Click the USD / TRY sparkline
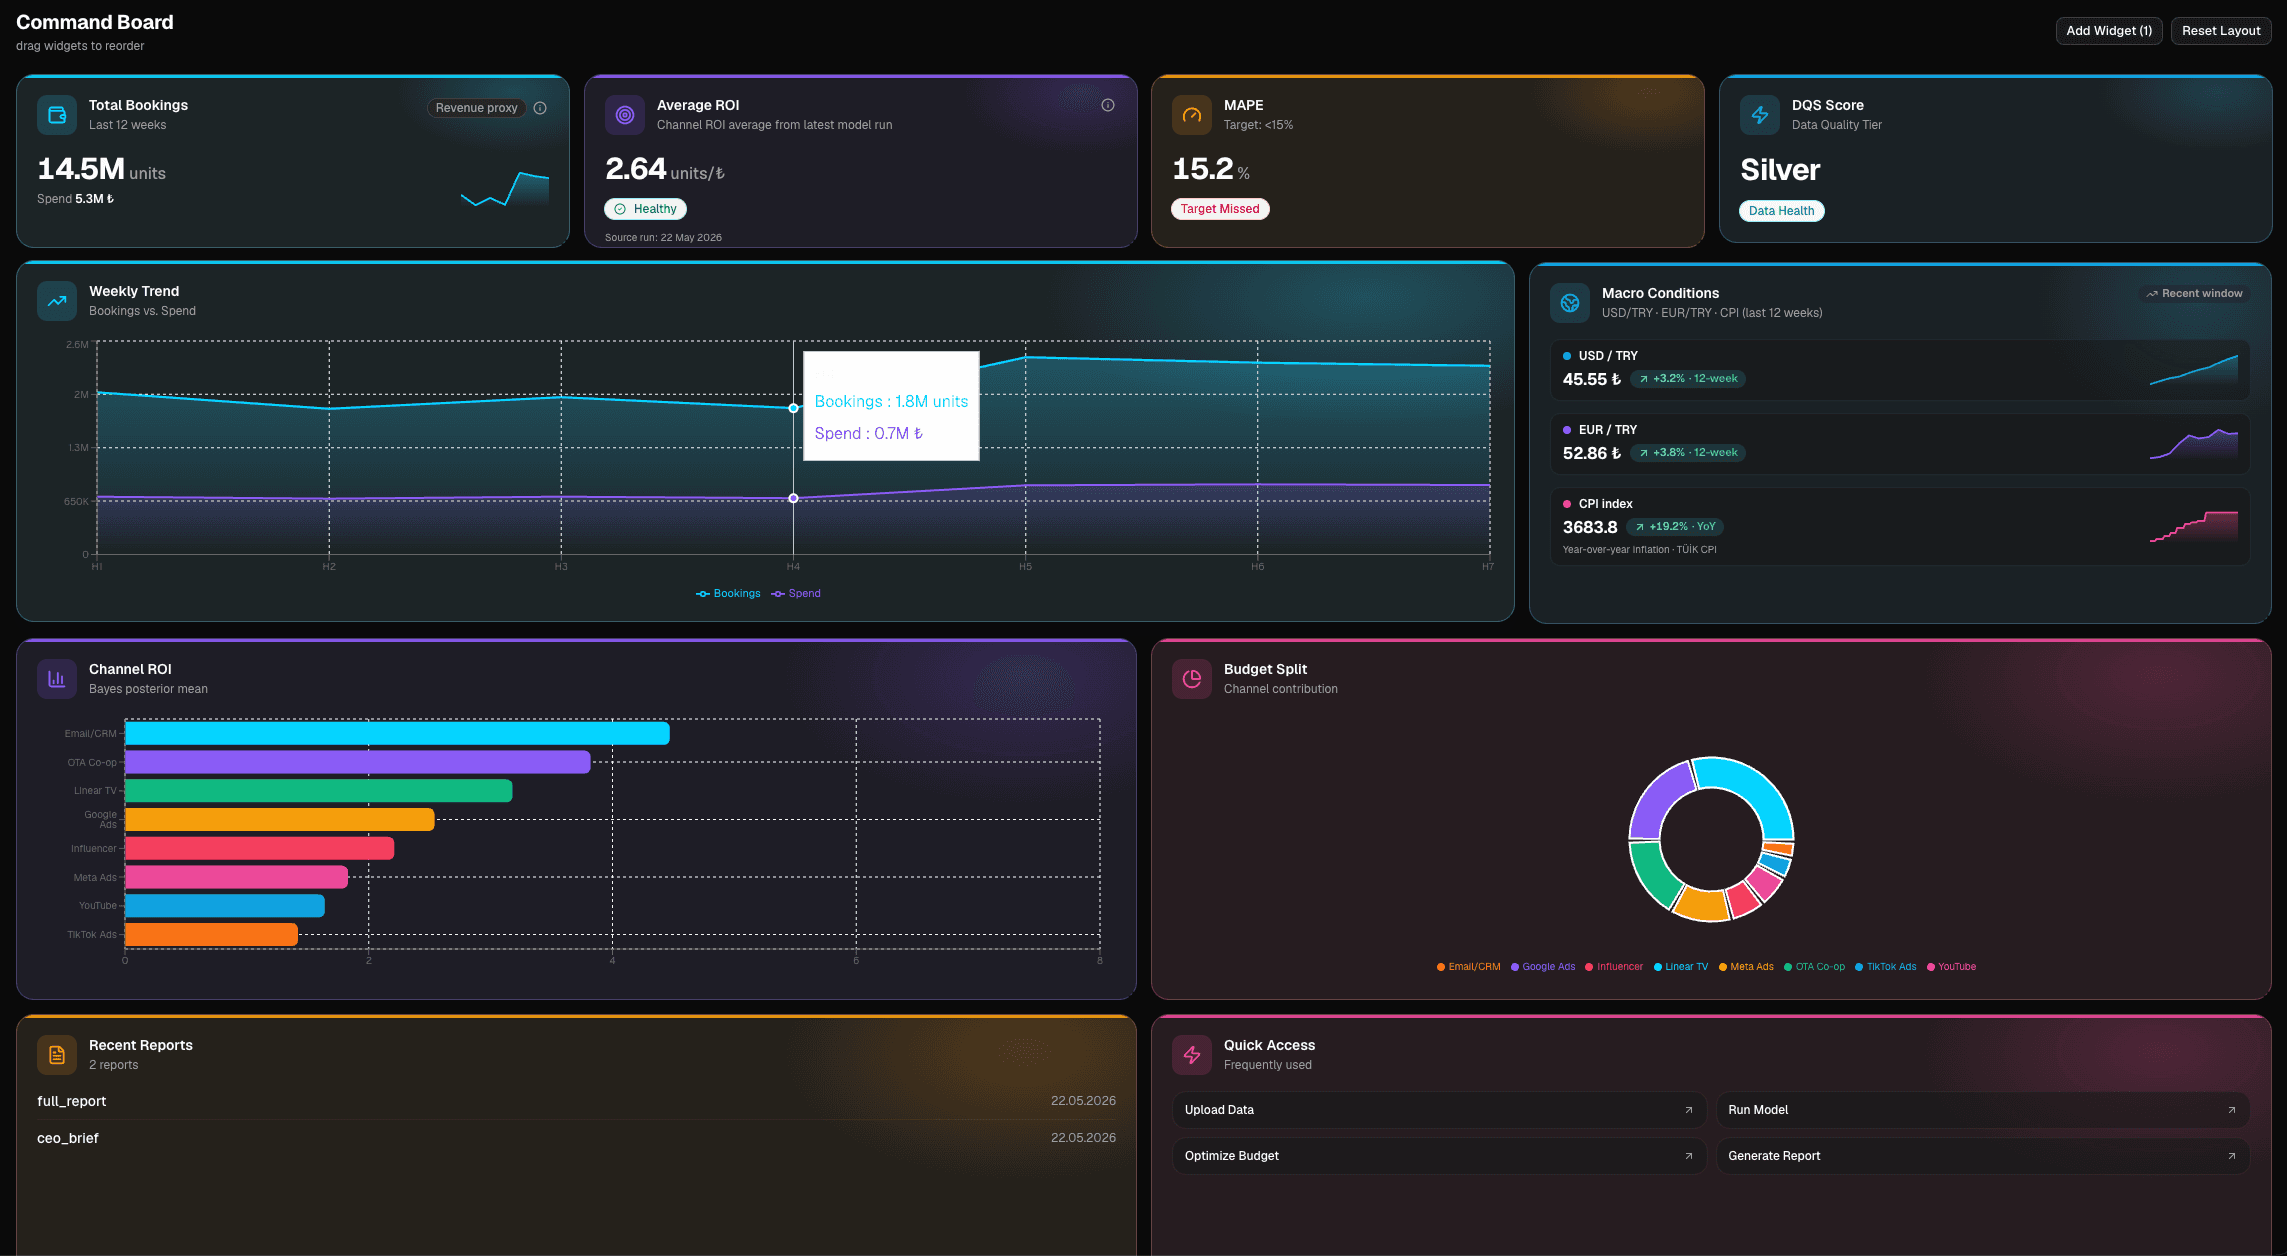Screen dimensions: 2287x1256 tap(2194, 370)
